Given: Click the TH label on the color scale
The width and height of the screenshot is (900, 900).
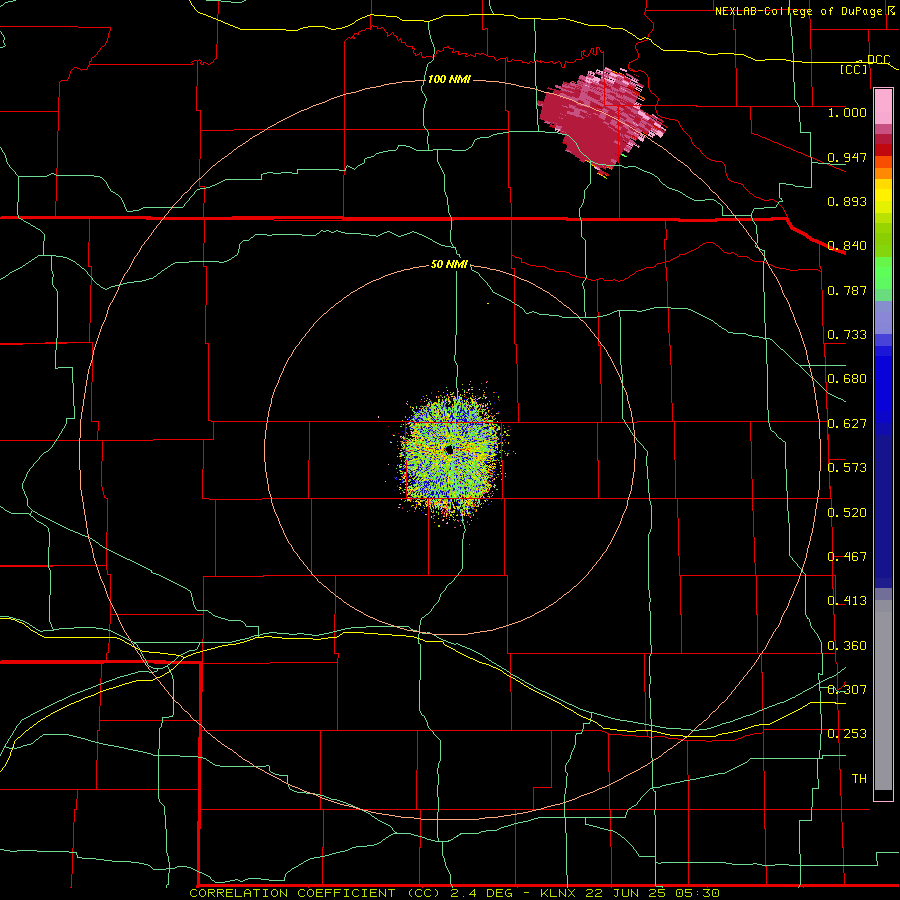Looking at the screenshot, I should 859,779.
